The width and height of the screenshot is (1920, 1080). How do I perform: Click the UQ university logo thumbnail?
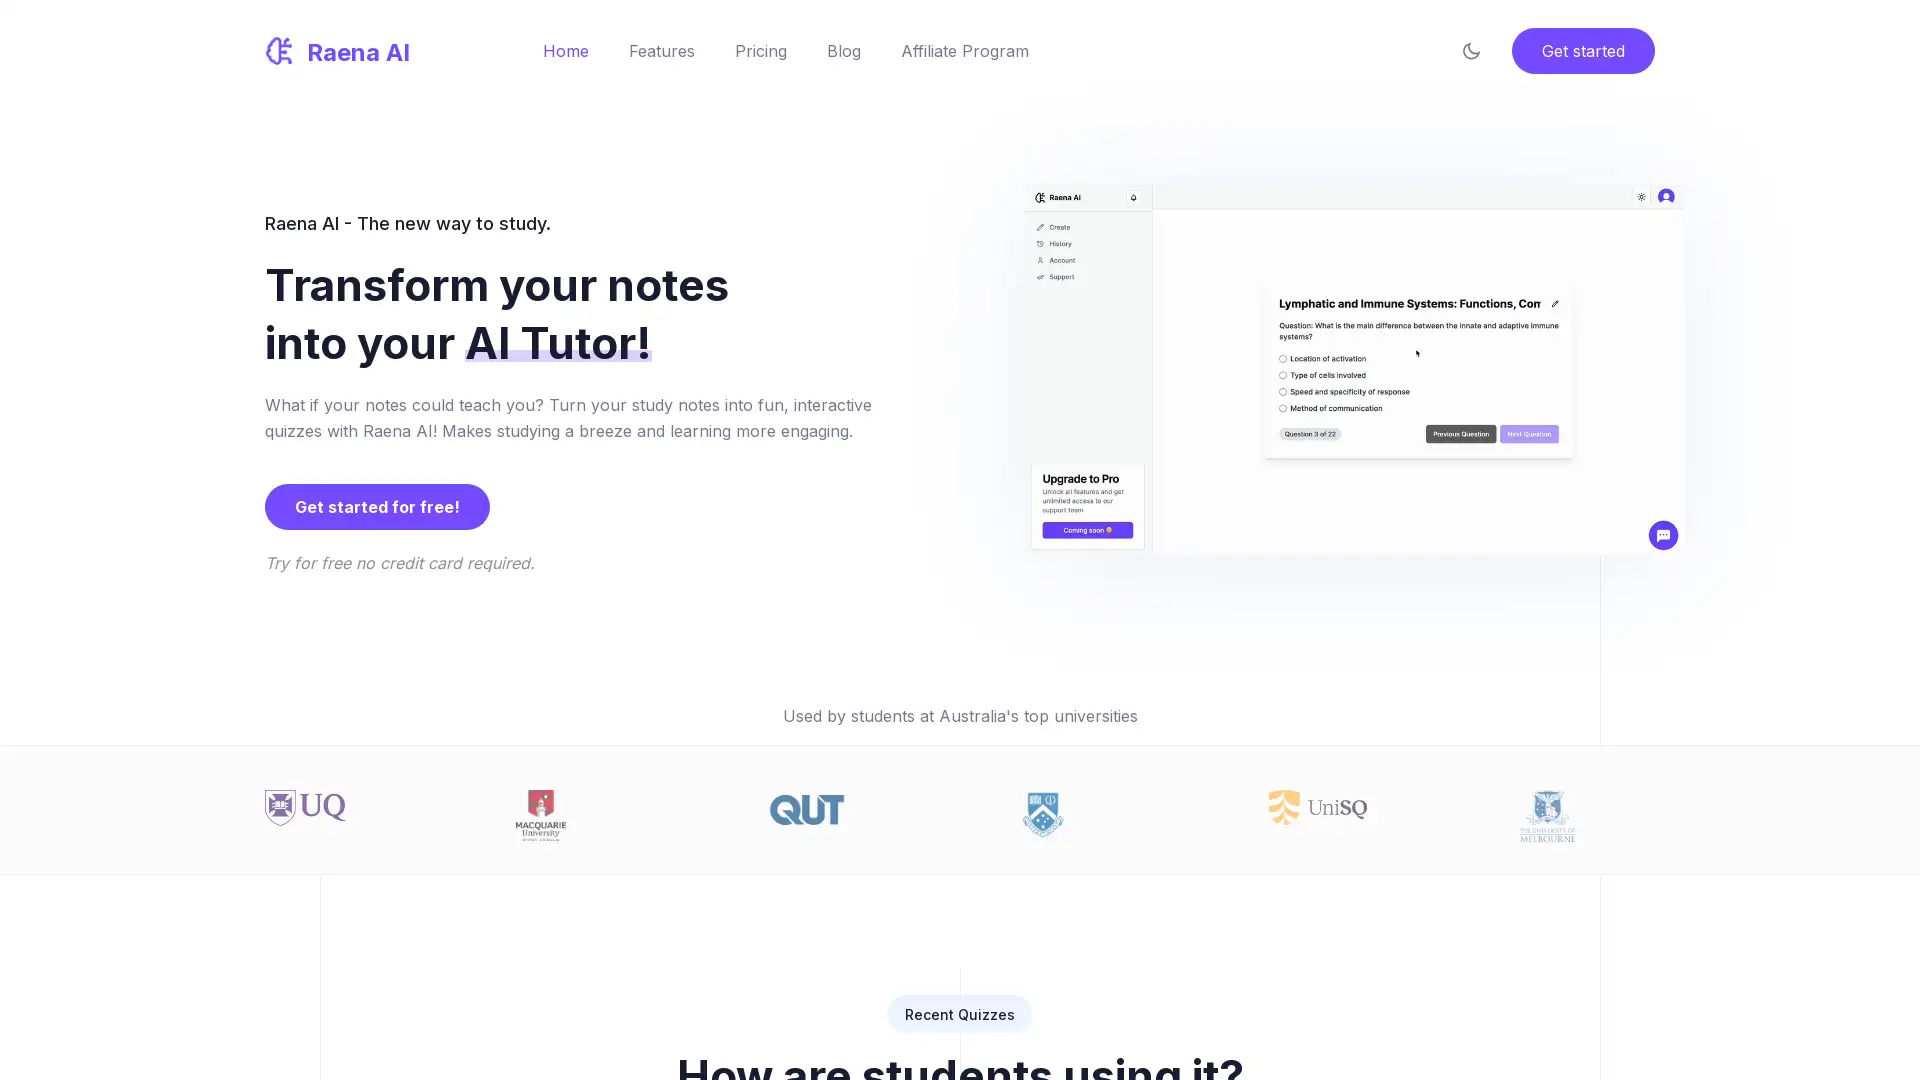tap(305, 807)
